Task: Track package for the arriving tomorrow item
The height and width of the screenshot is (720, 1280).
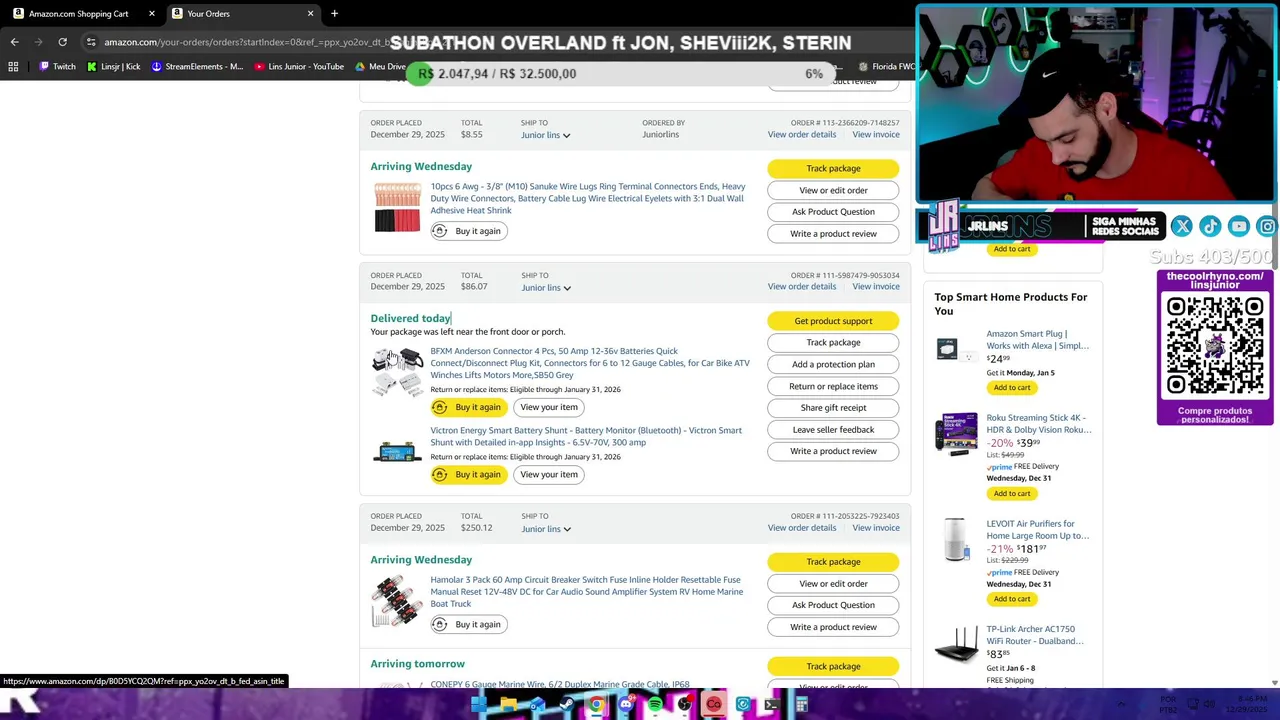Action: [833, 666]
